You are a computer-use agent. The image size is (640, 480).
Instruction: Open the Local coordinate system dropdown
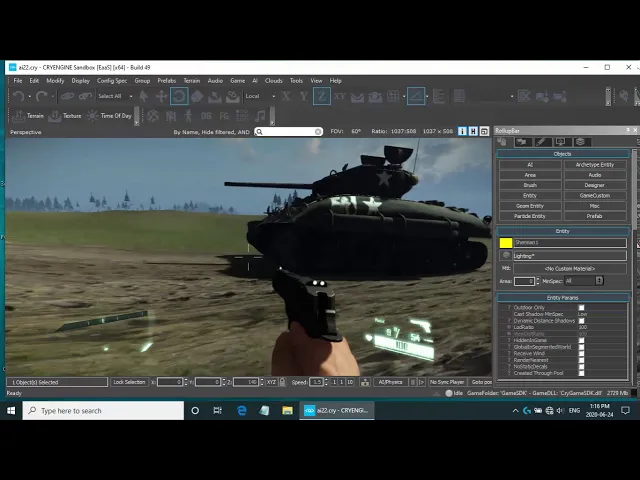(260, 96)
